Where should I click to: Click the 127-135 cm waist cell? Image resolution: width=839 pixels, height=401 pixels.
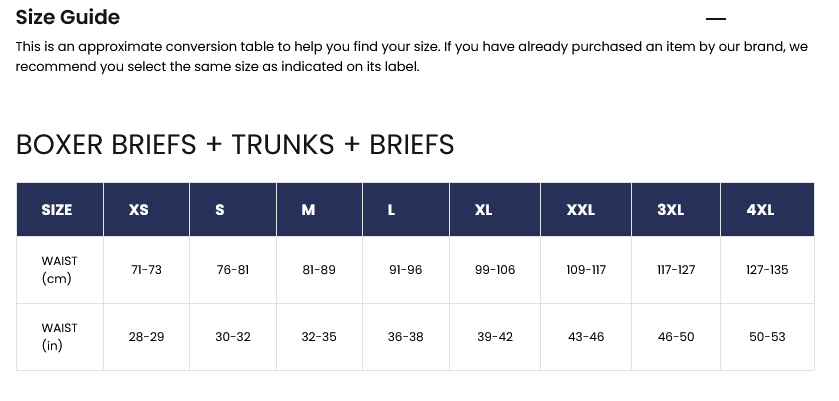pos(767,270)
